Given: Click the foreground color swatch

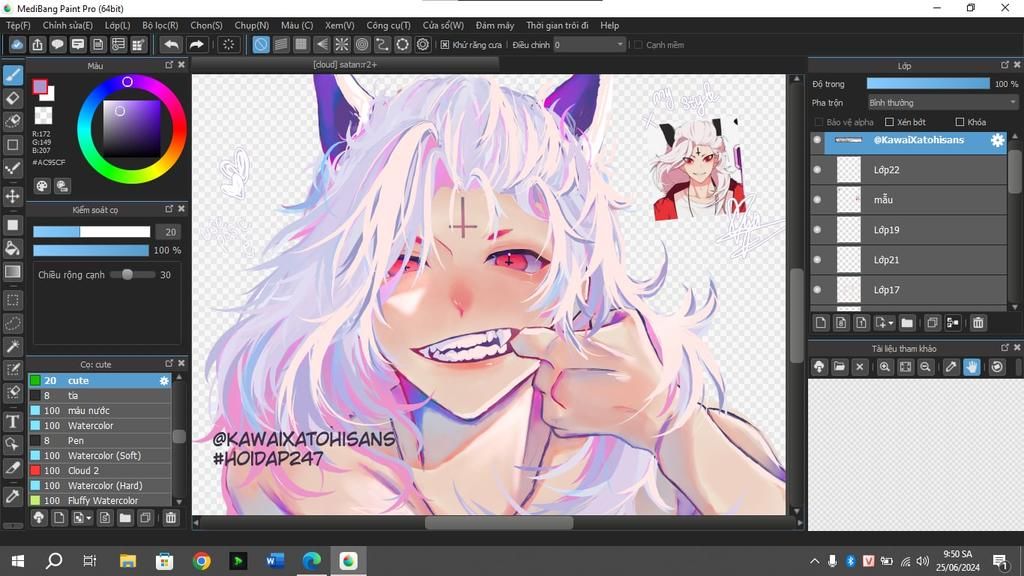Looking at the screenshot, I should point(40,86).
